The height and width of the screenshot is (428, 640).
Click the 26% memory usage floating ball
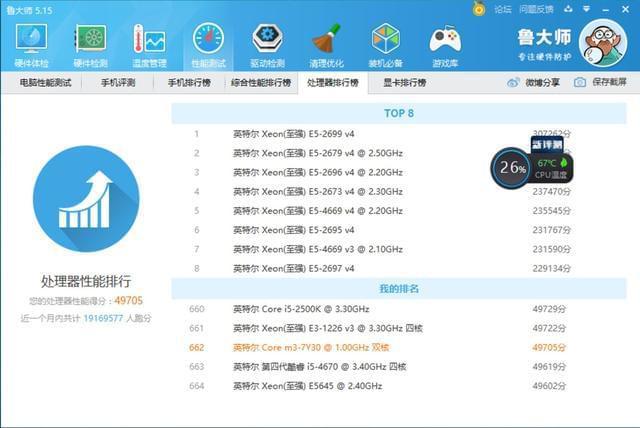coord(512,167)
